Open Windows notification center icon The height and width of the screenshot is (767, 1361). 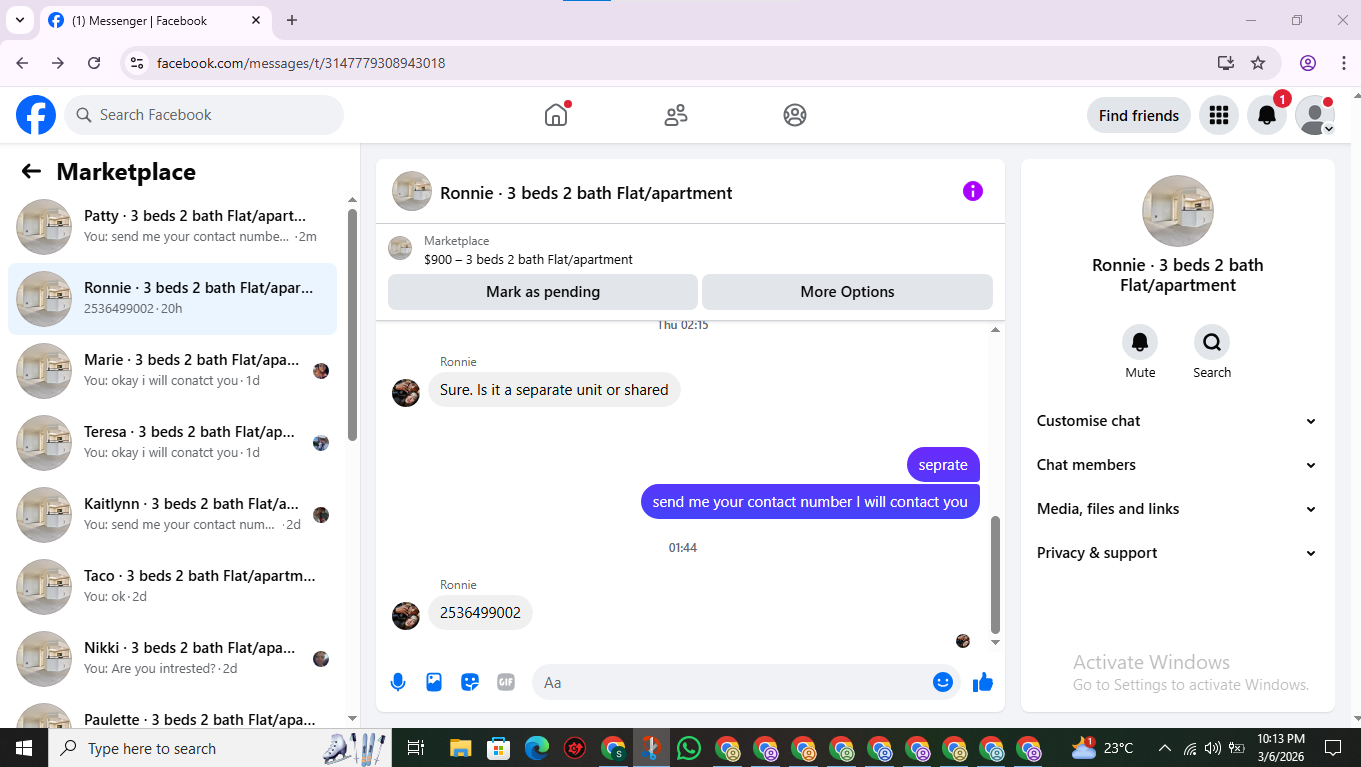coord(1332,748)
